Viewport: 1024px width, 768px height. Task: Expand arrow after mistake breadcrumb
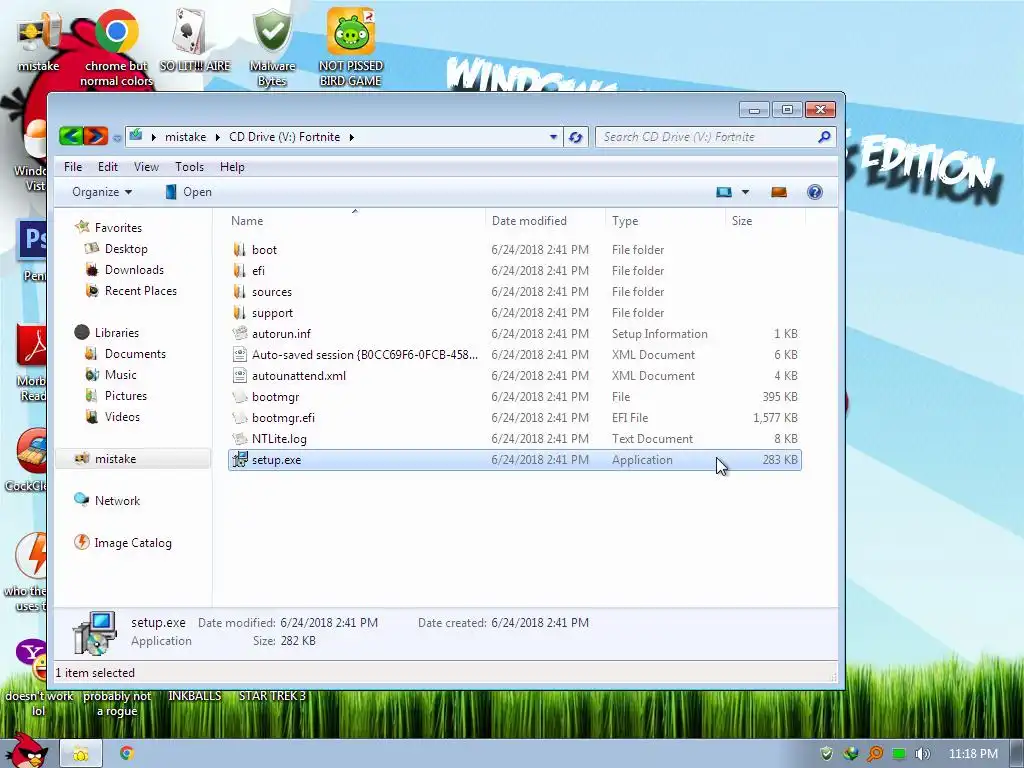coord(217,137)
